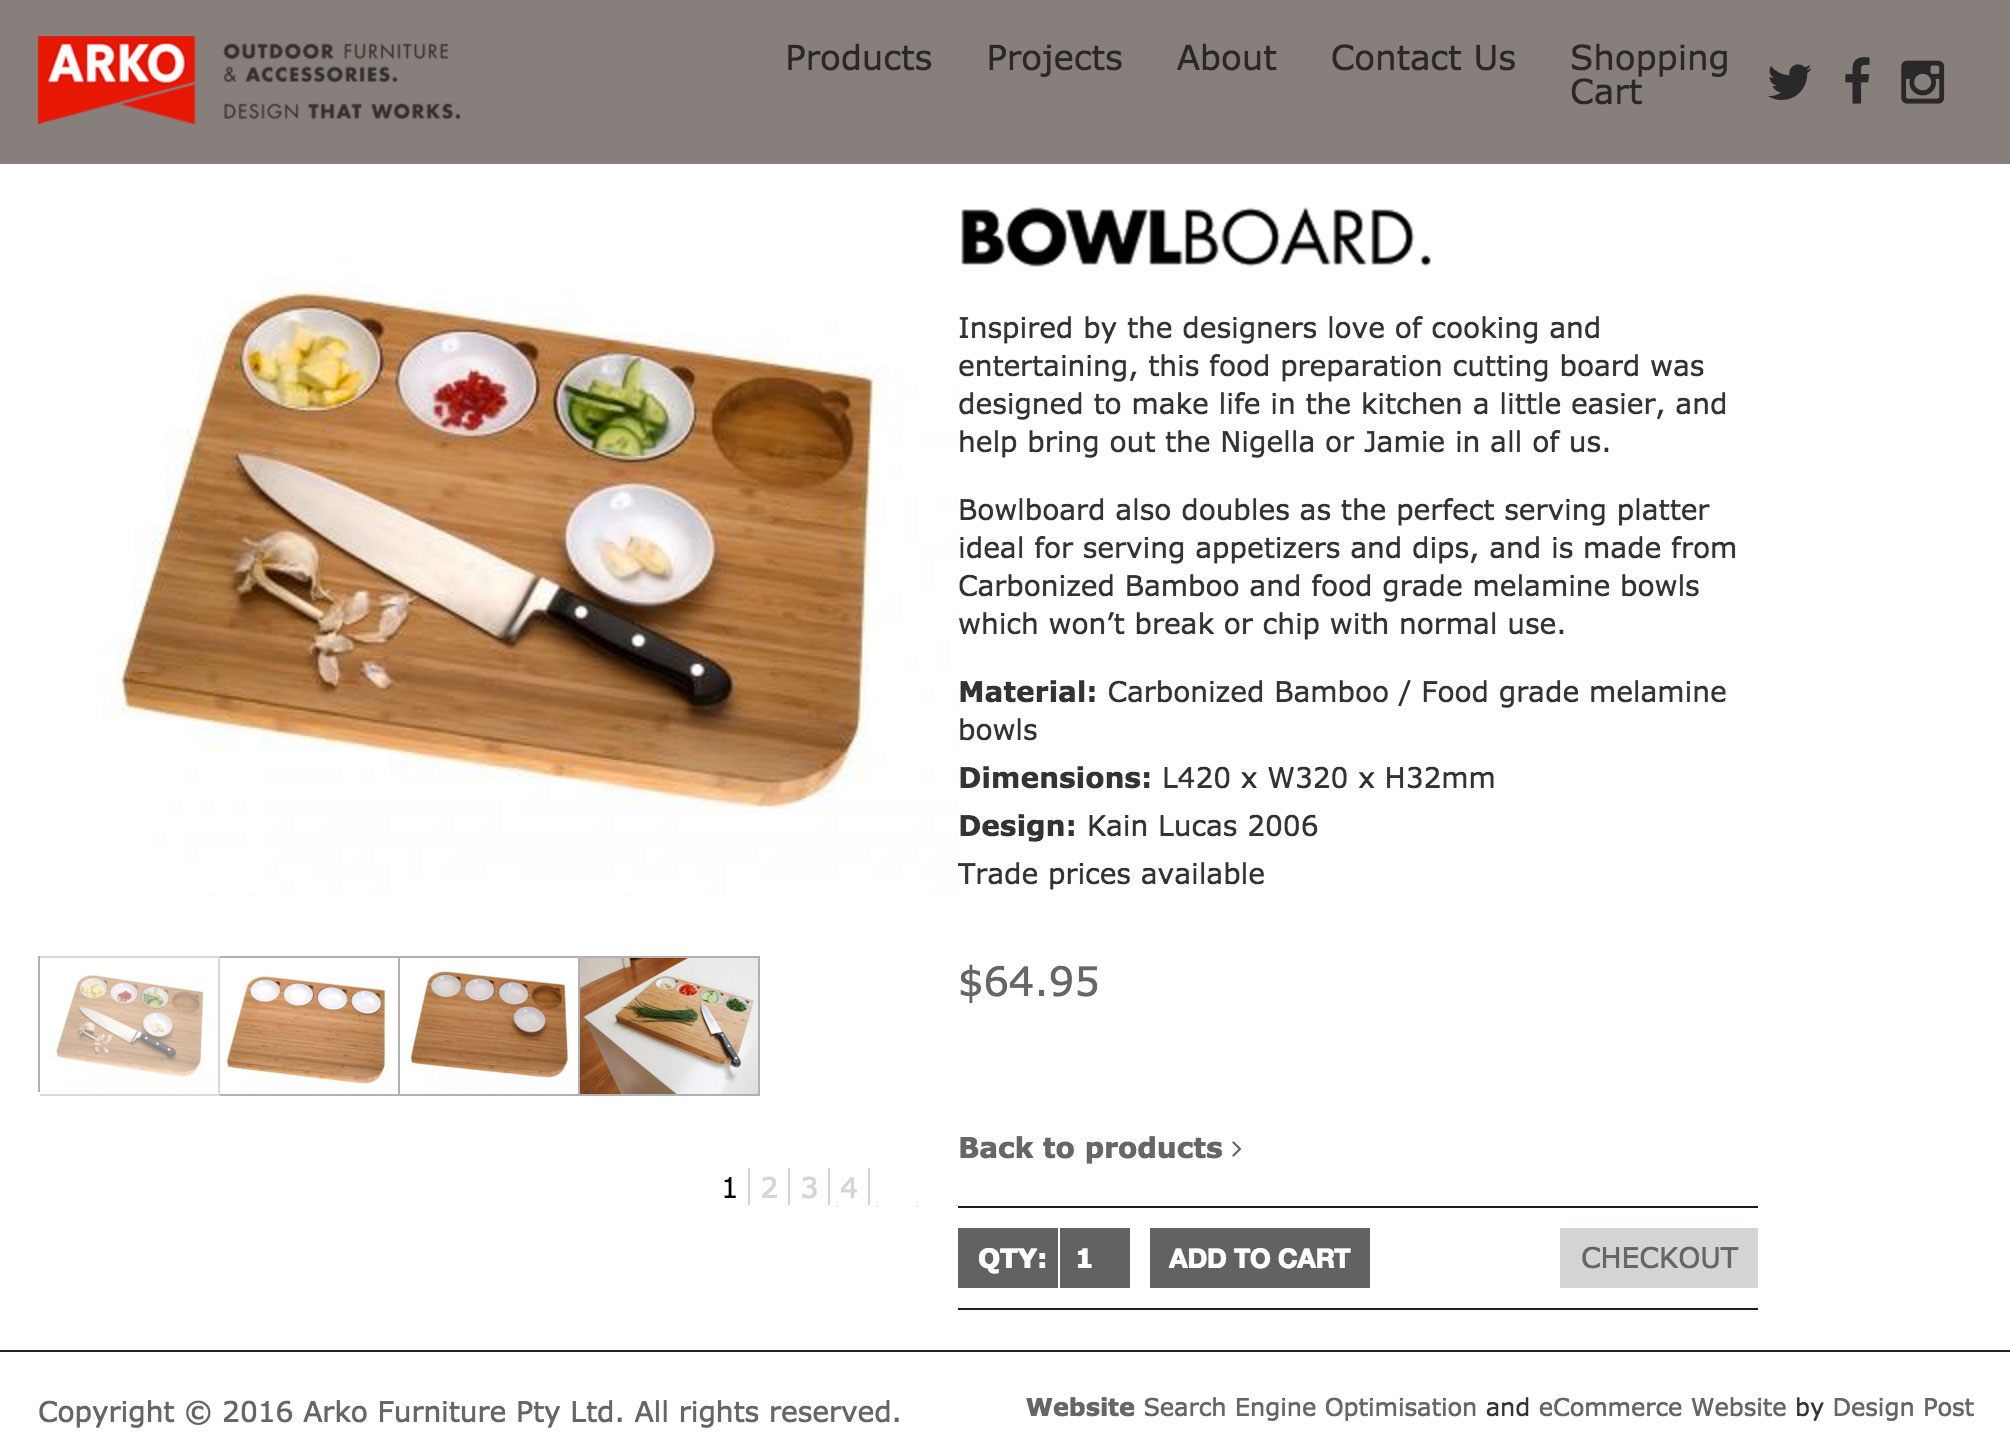
Task: Jump to image page 2
Action: [x=769, y=1188]
